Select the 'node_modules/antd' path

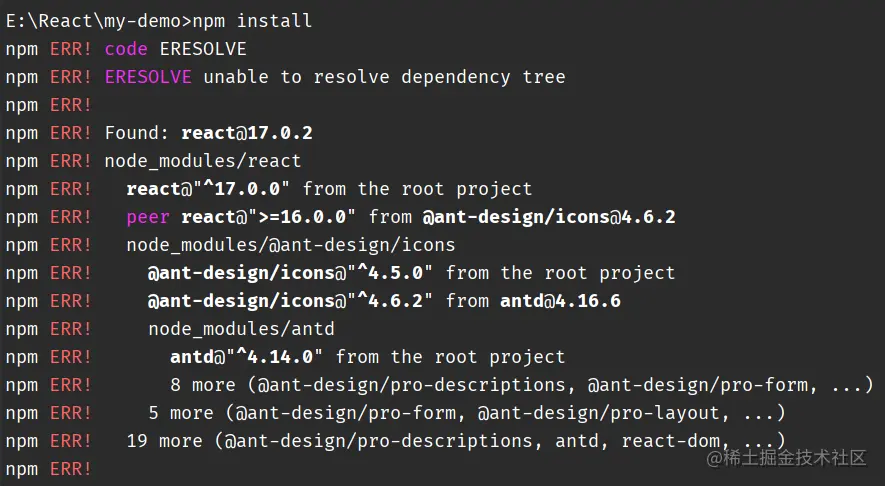coord(242,329)
